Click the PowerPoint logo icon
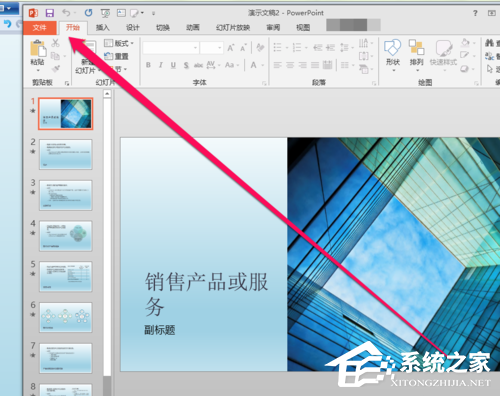The height and width of the screenshot is (396, 500). click(33, 13)
